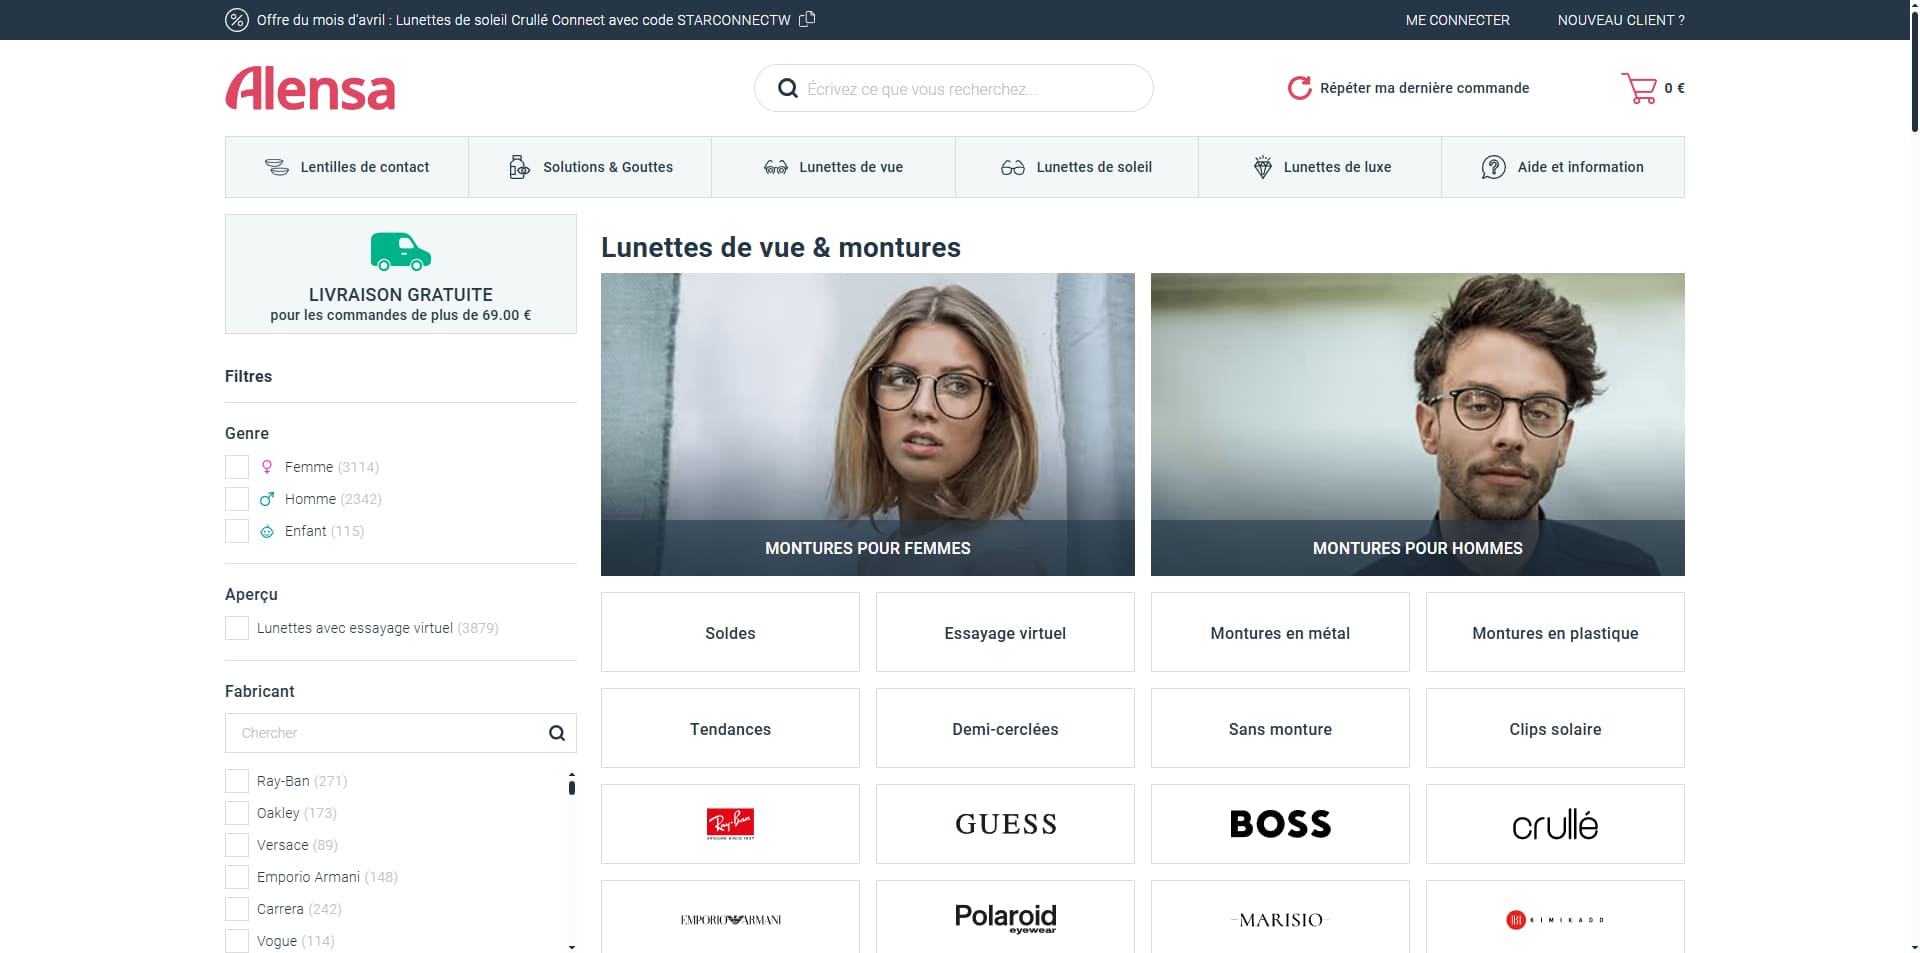Open the Sans monture category button
The height and width of the screenshot is (953, 1920).
[1280, 728]
